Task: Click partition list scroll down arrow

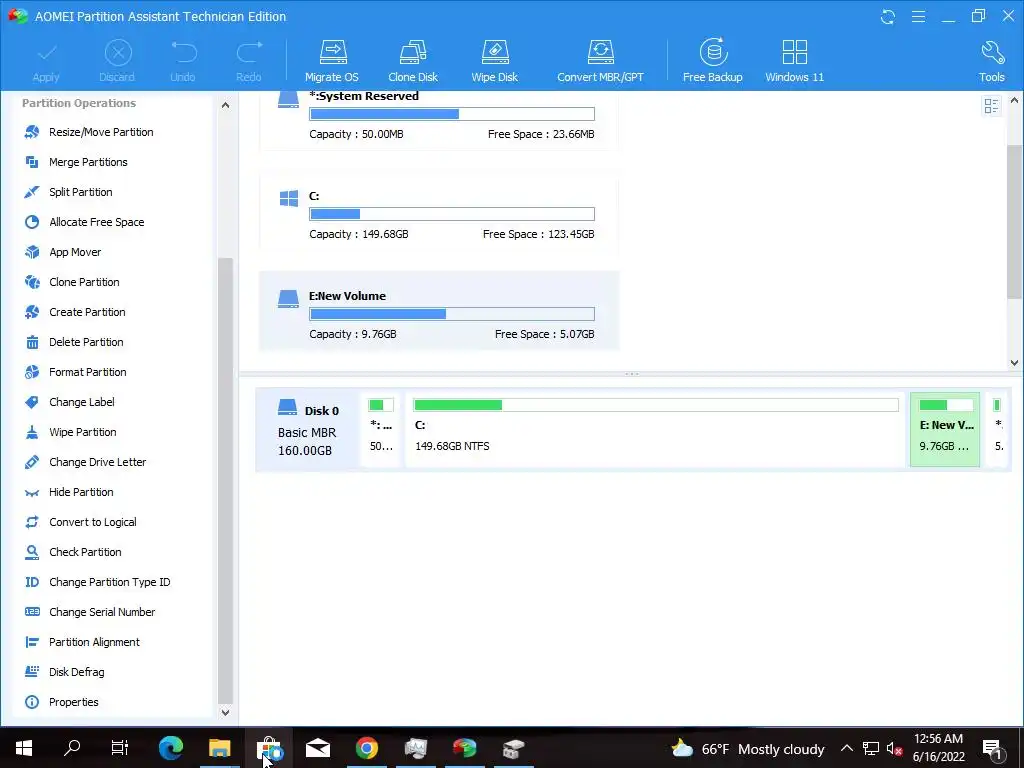Action: pos(1014,363)
